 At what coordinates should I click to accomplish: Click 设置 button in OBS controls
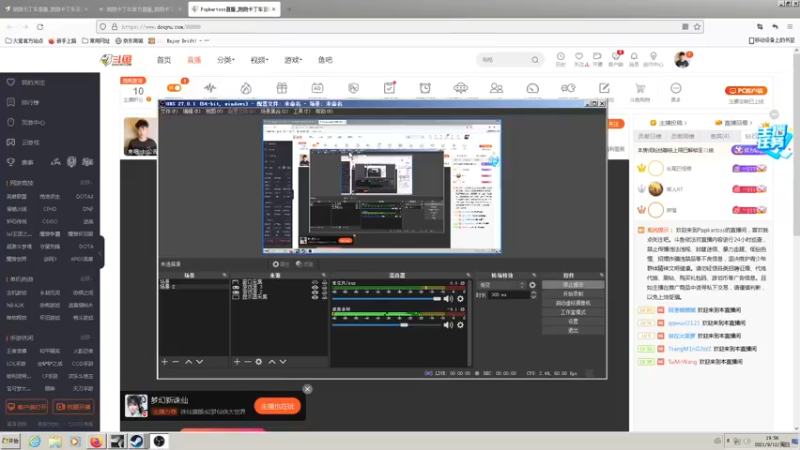coord(573,321)
